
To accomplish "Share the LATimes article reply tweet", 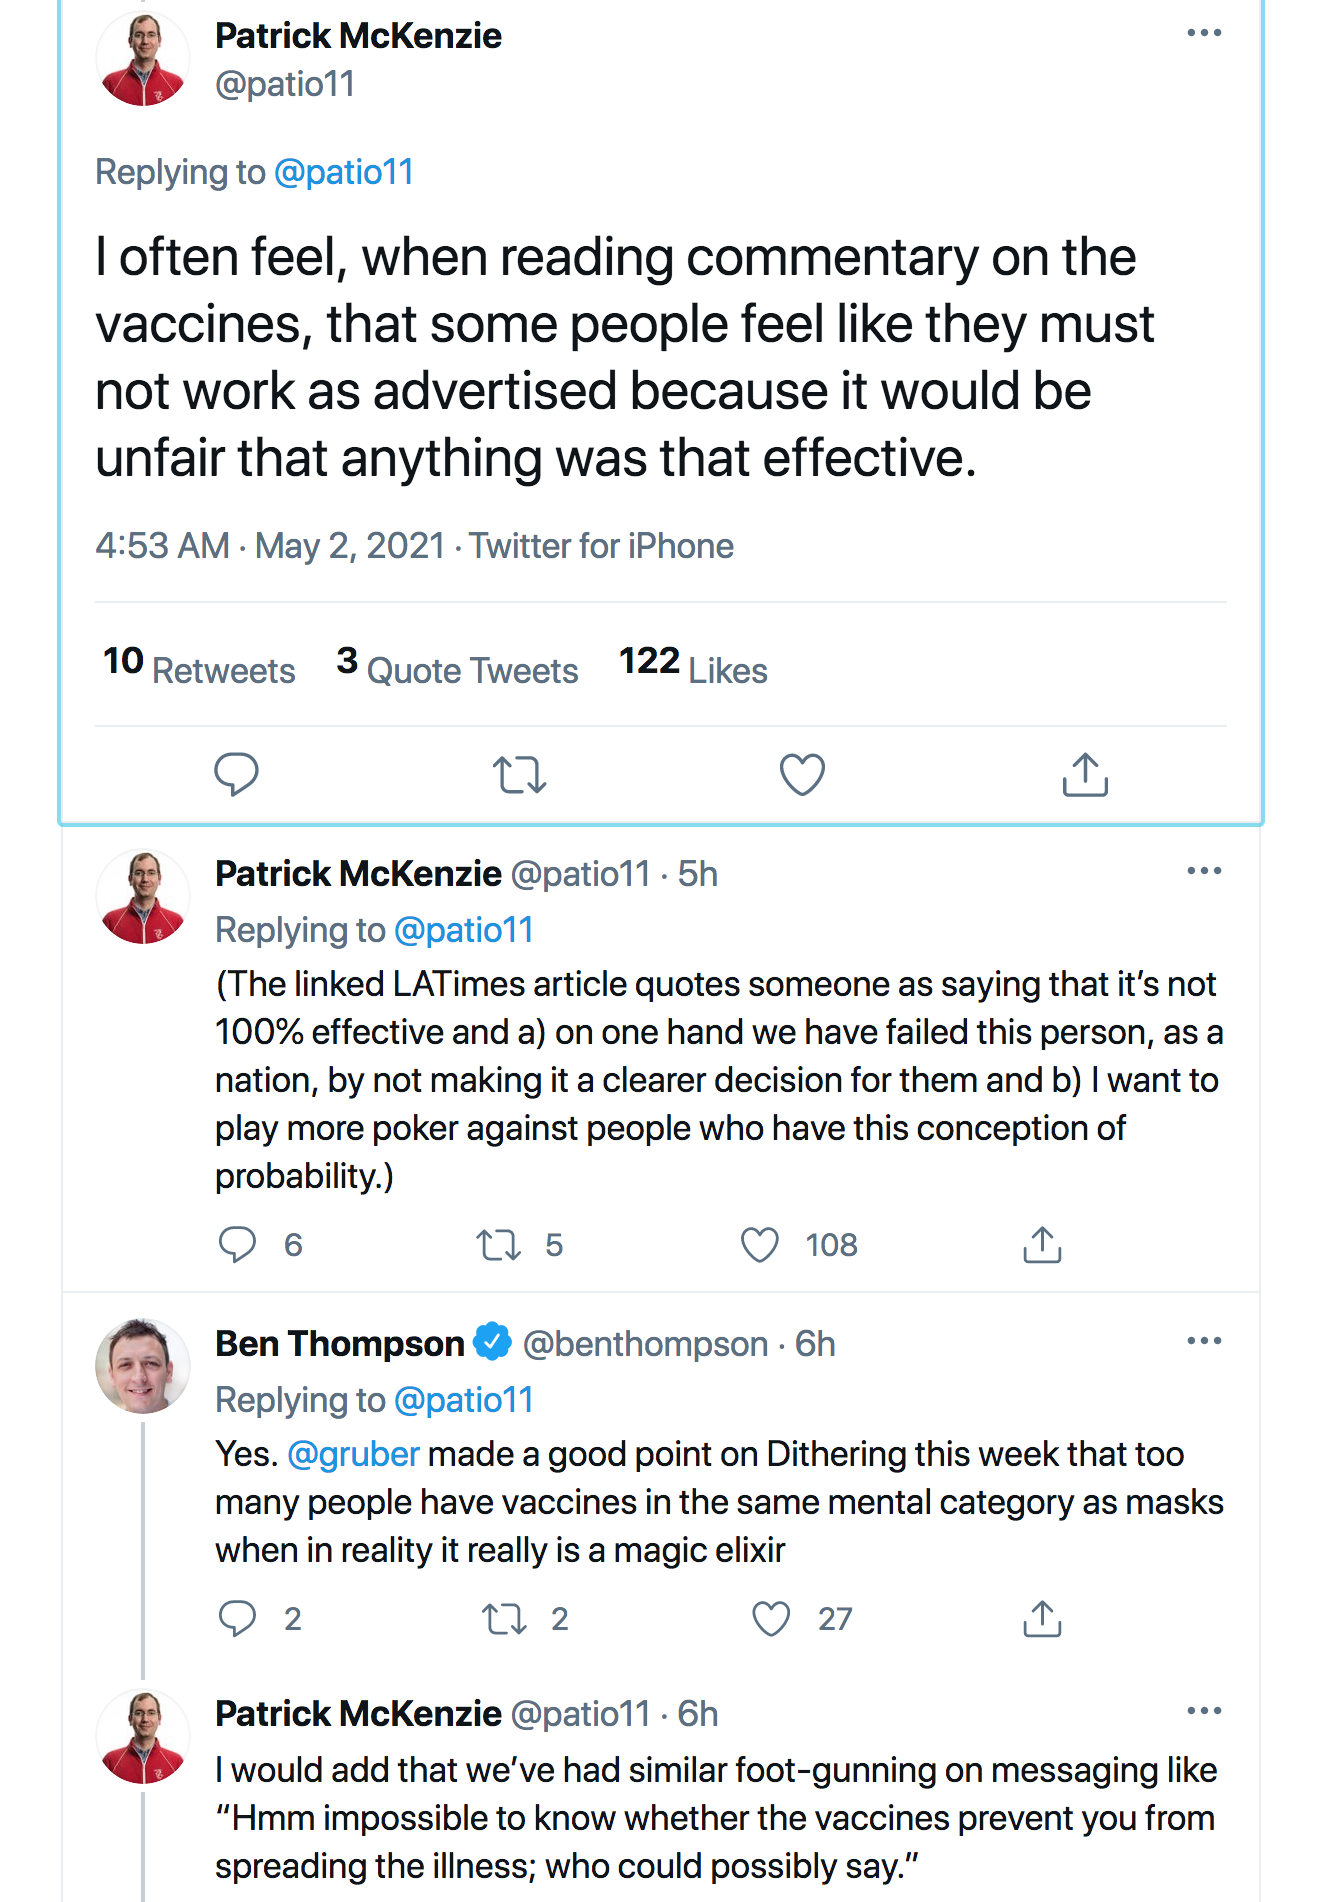I will click(x=1042, y=1244).
